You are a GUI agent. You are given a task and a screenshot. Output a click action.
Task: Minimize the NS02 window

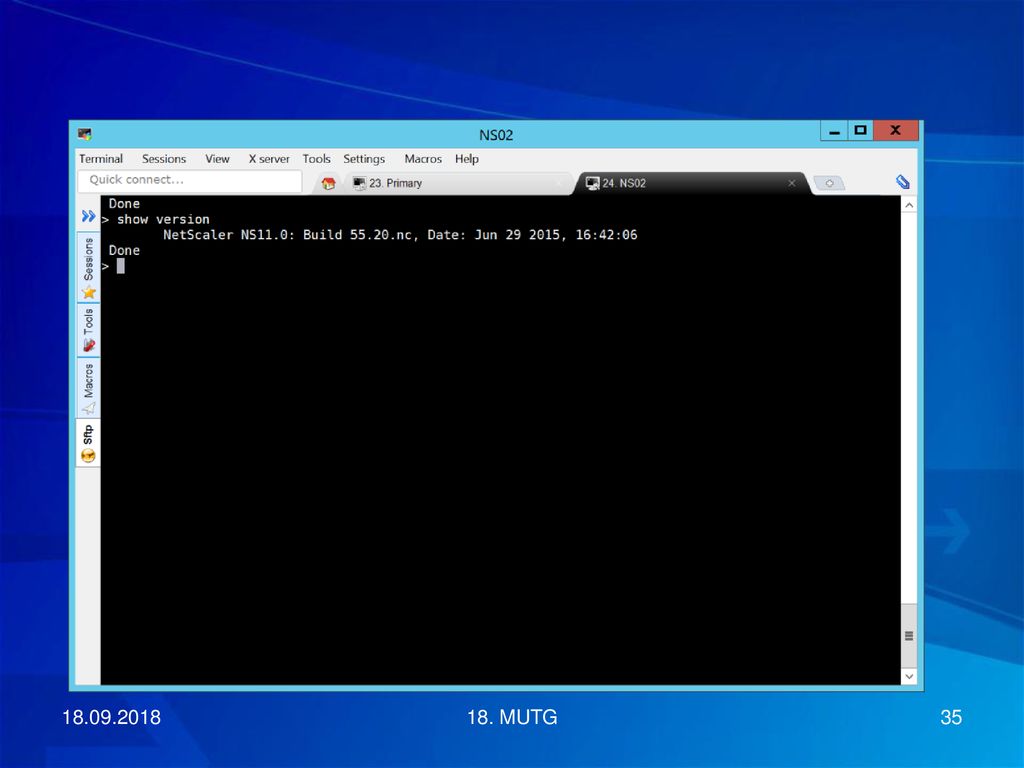834,131
